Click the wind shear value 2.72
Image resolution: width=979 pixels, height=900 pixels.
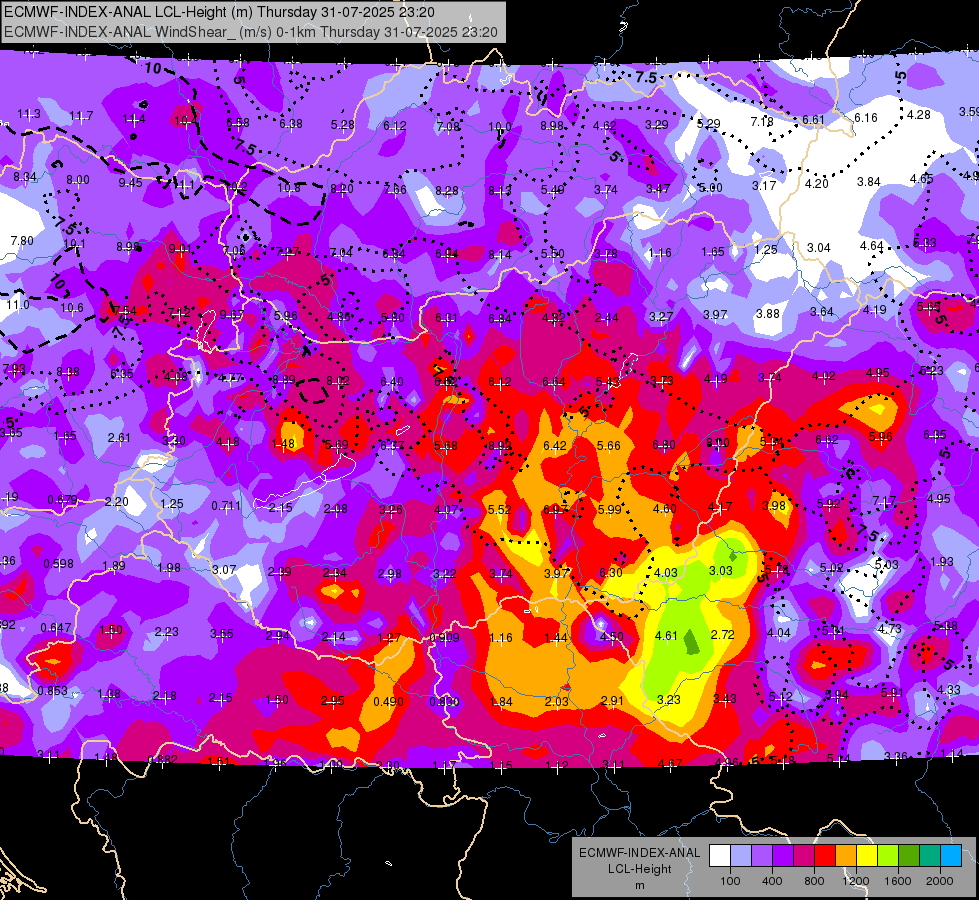point(722,635)
